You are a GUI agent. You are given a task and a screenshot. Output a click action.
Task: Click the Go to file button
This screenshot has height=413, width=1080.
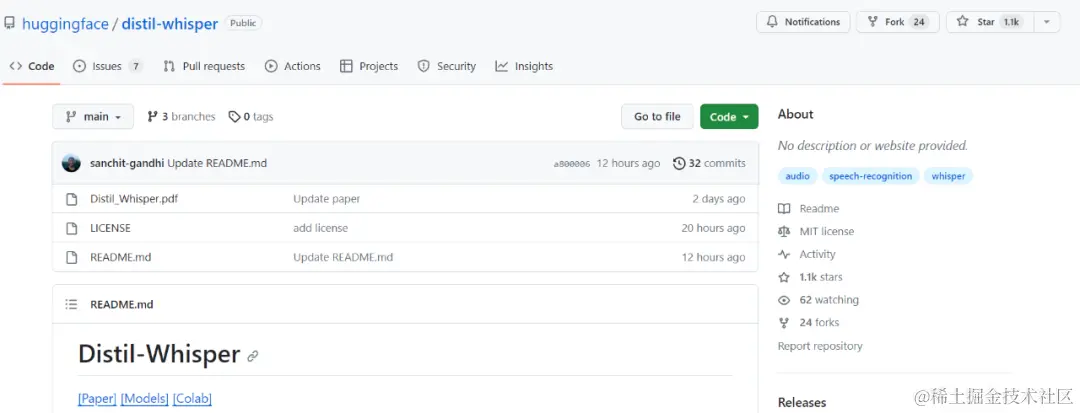click(657, 116)
